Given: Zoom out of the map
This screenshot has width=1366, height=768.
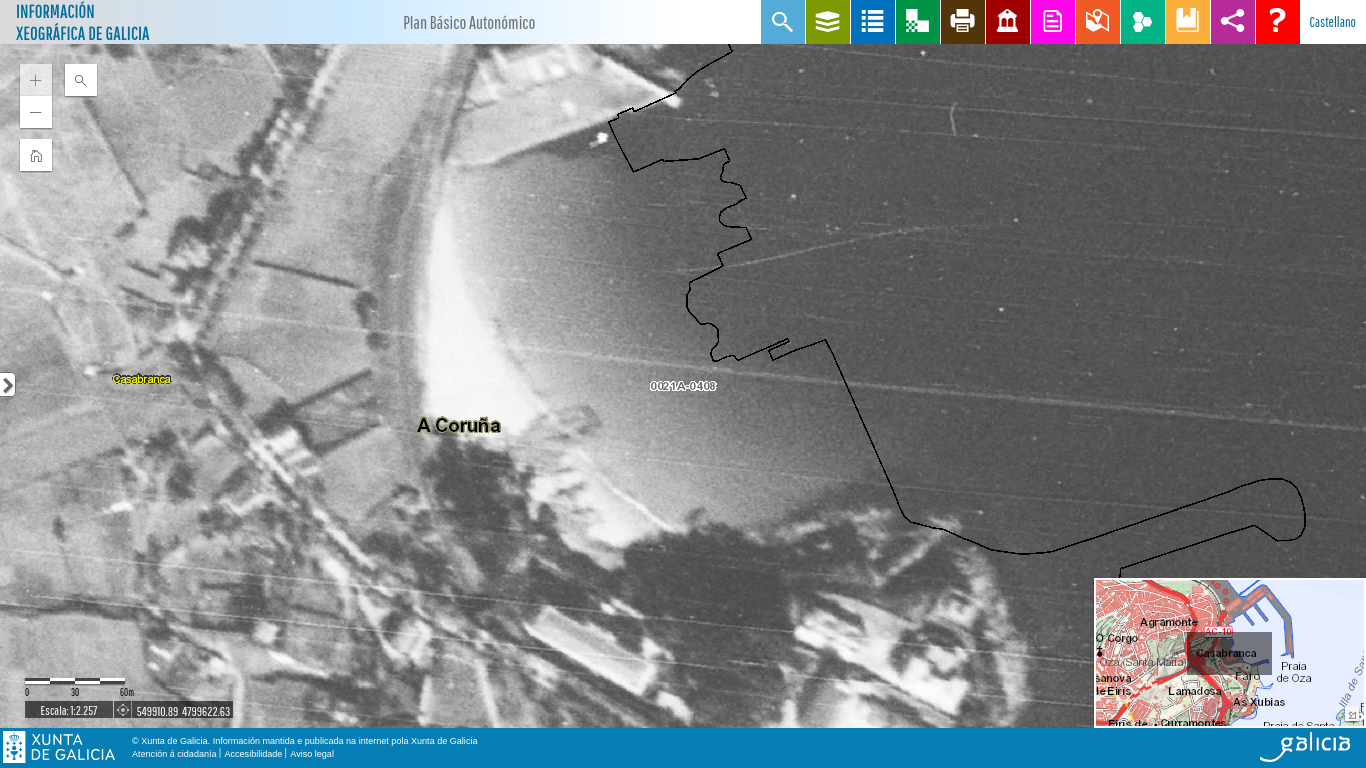Looking at the screenshot, I should (x=36, y=112).
